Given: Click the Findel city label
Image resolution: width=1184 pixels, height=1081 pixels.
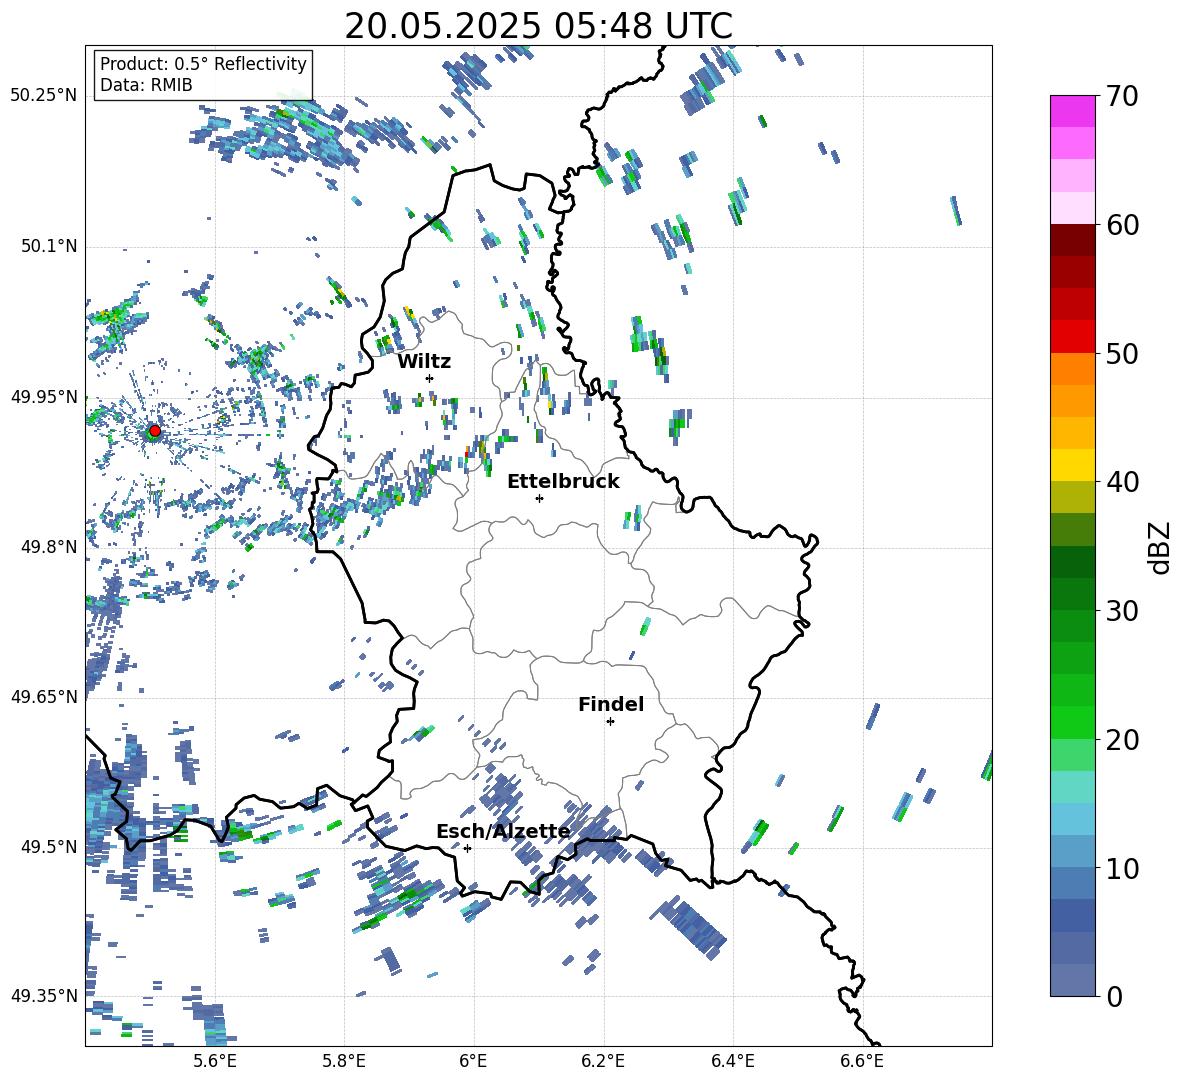Looking at the screenshot, I should pos(611,704).
